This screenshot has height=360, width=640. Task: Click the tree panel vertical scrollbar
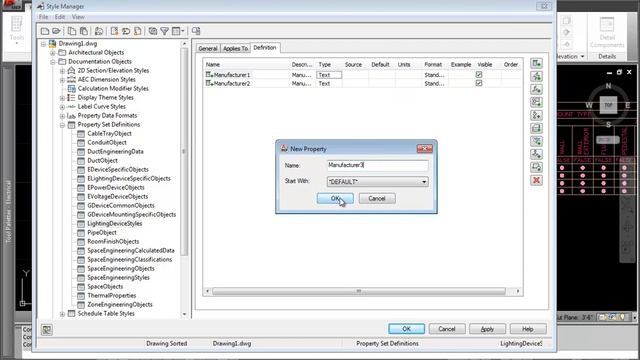tap(184, 151)
